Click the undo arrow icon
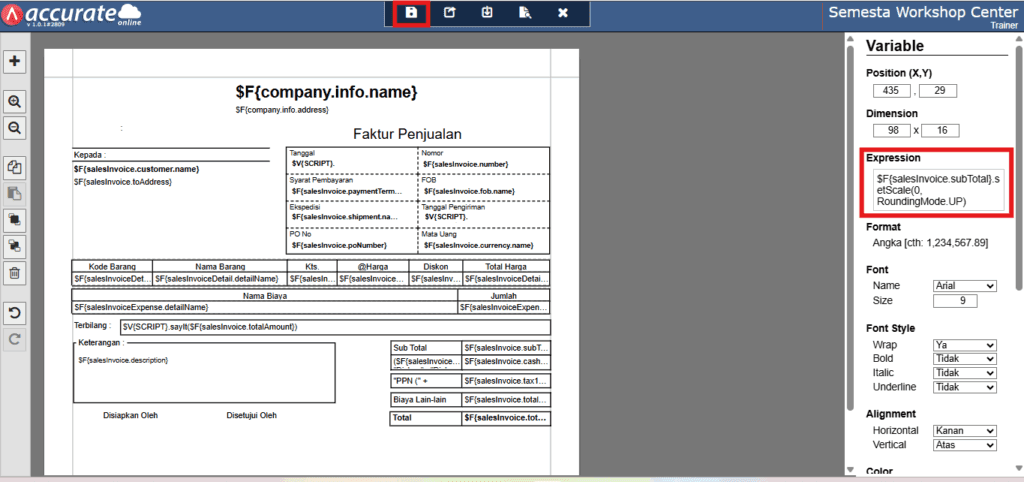Screen dimensions: 1024x482 tap(15, 311)
